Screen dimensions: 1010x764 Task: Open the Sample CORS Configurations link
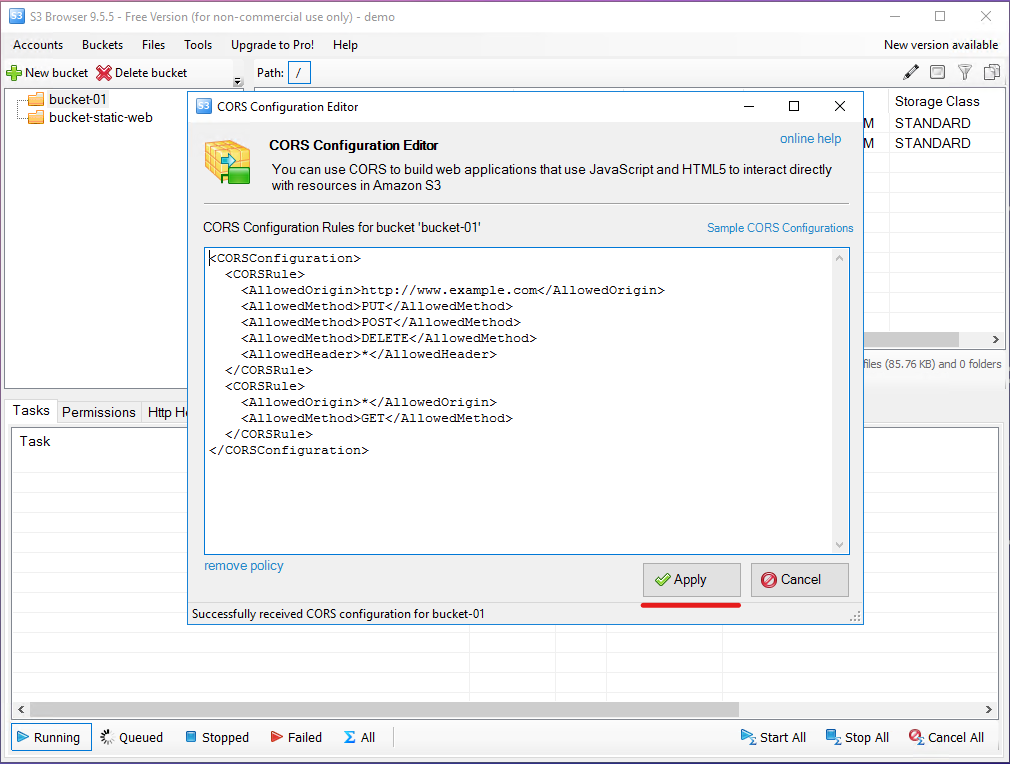tap(780, 228)
